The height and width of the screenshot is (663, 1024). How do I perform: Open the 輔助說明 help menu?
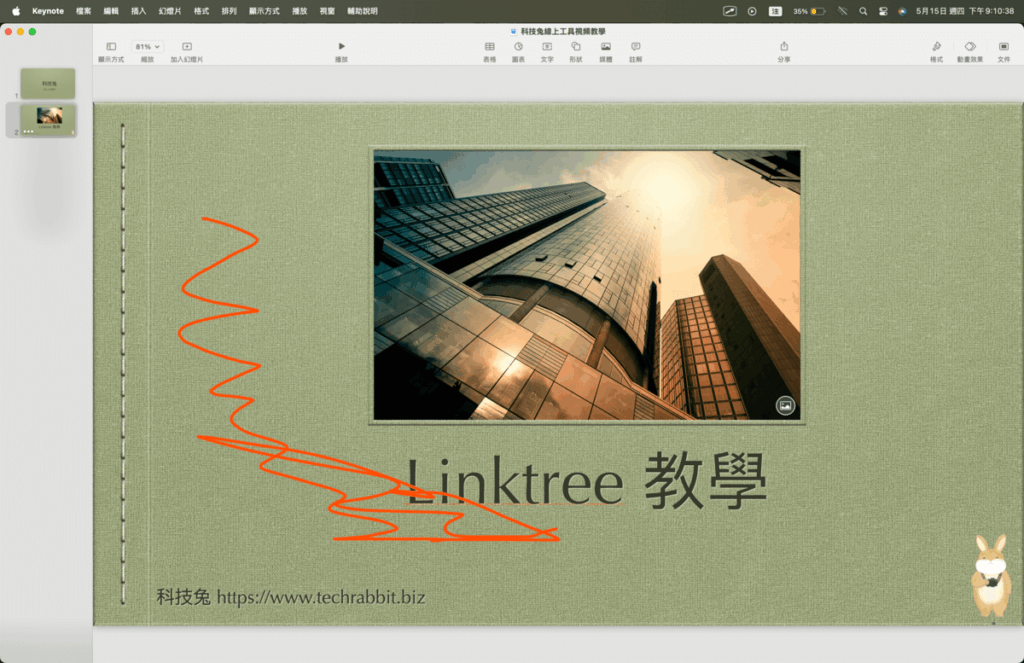pyautogui.click(x=362, y=11)
